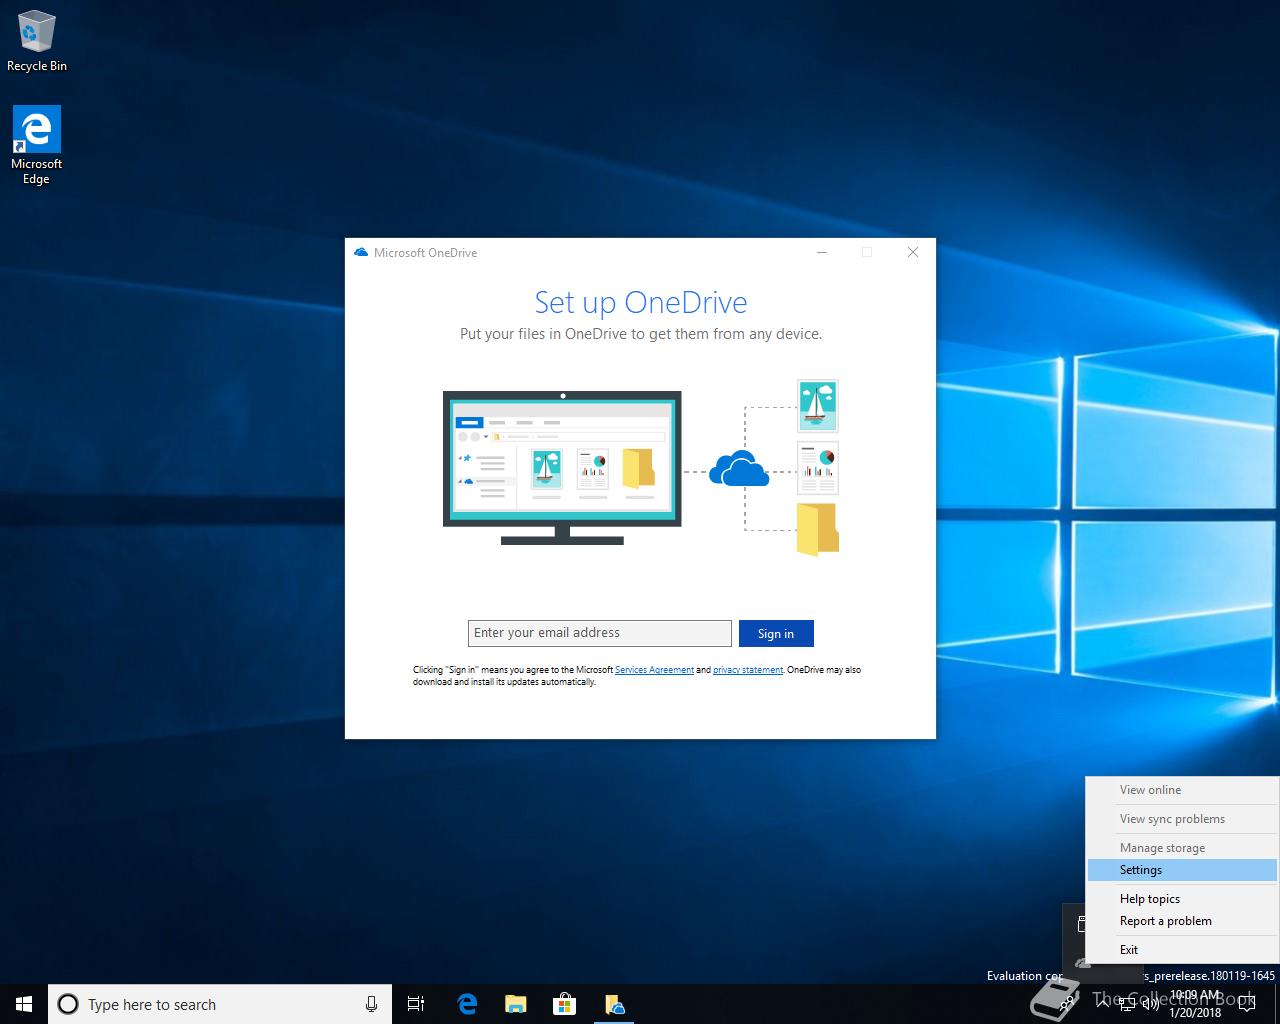Open the privacy statement link
Viewport: 1280px width, 1024px height.
748,670
